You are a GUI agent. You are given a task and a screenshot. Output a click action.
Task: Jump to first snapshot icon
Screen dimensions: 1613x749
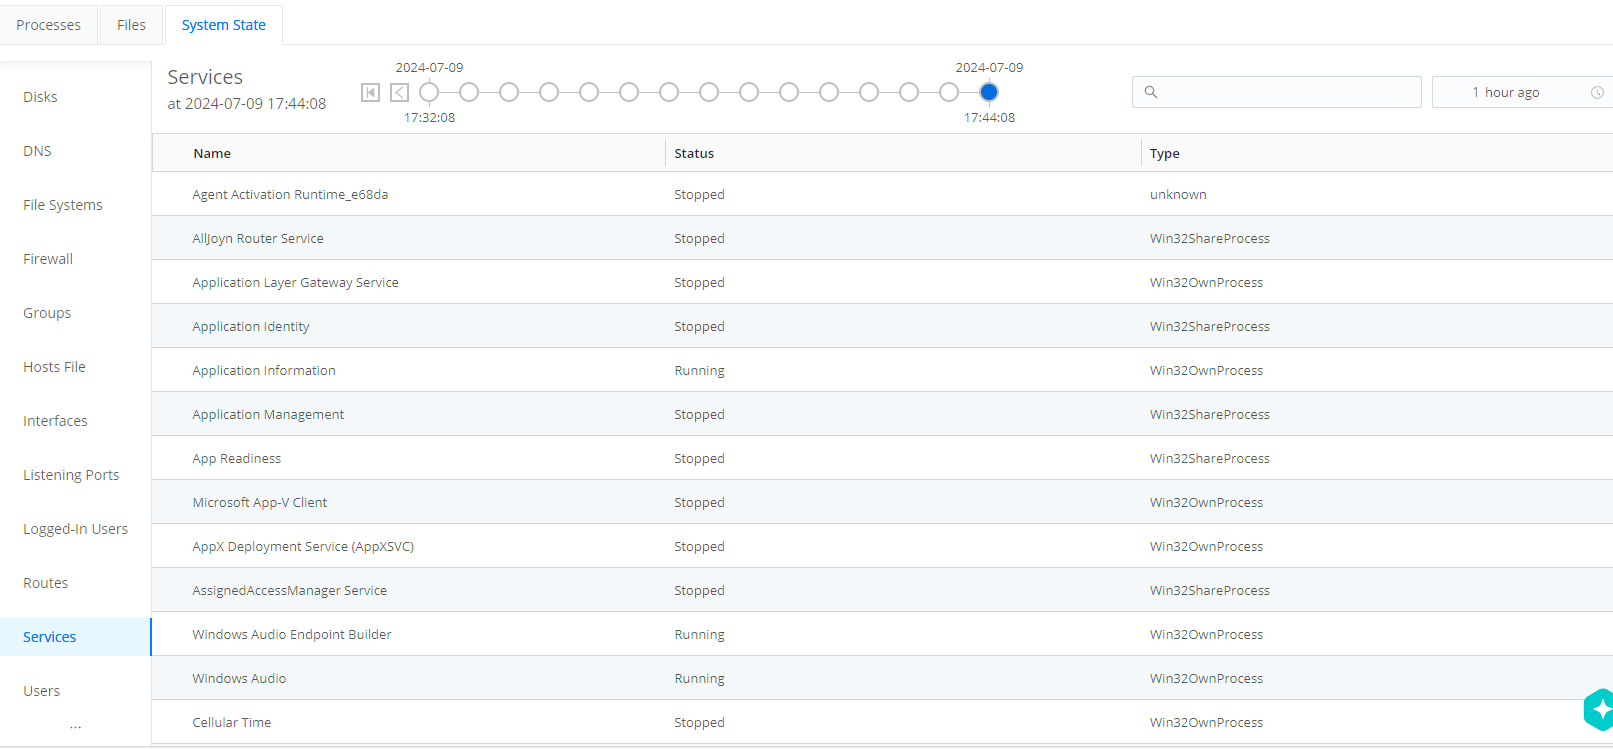point(370,93)
